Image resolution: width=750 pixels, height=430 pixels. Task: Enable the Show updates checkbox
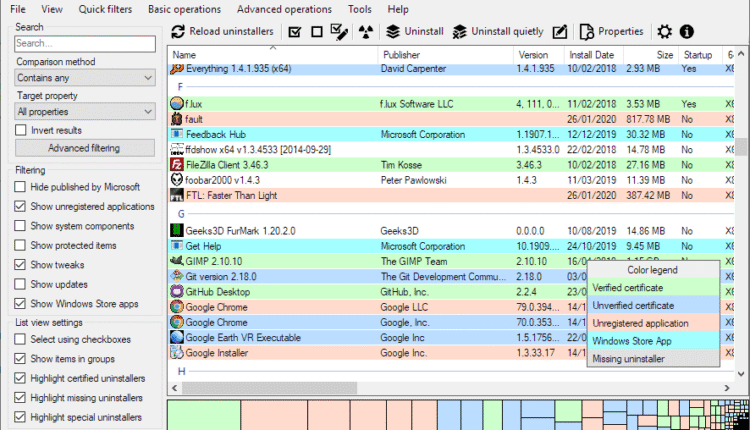point(20,284)
